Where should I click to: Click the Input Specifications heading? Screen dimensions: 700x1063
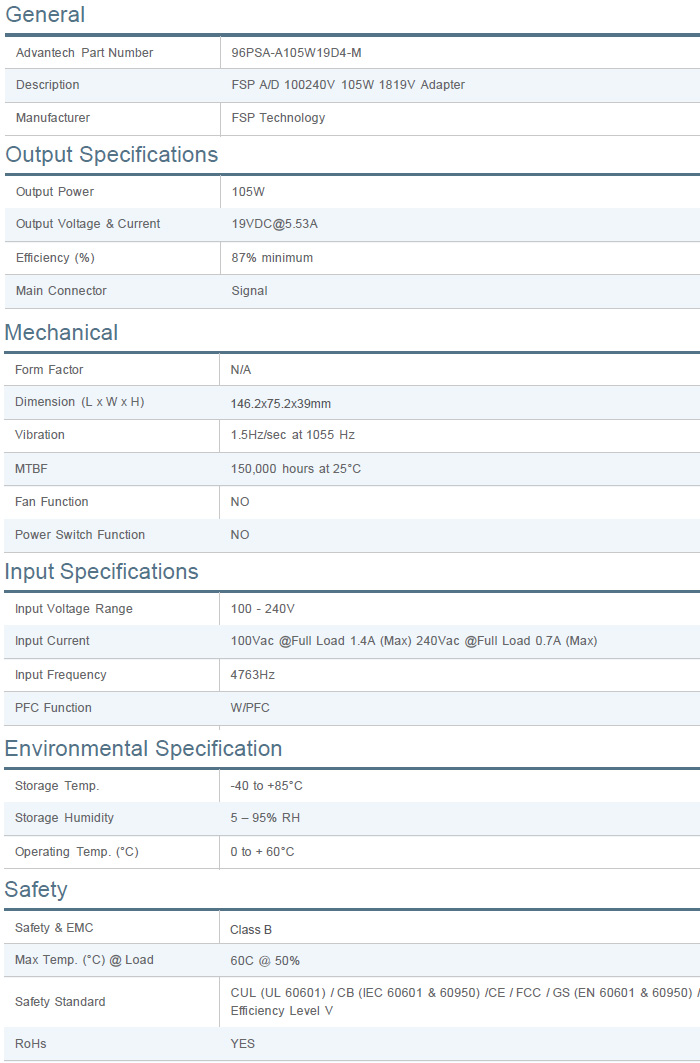pyautogui.click(x=101, y=572)
